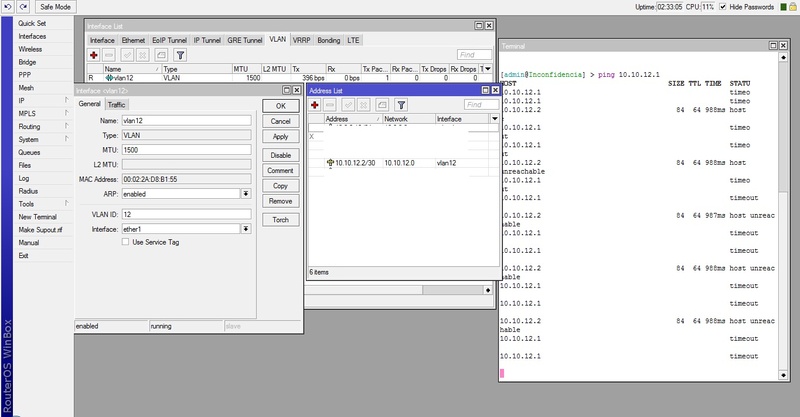Click the redo arrow in top toolbar
This screenshot has height=417, width=800.
pyautogui.click(x=23, y=7)
